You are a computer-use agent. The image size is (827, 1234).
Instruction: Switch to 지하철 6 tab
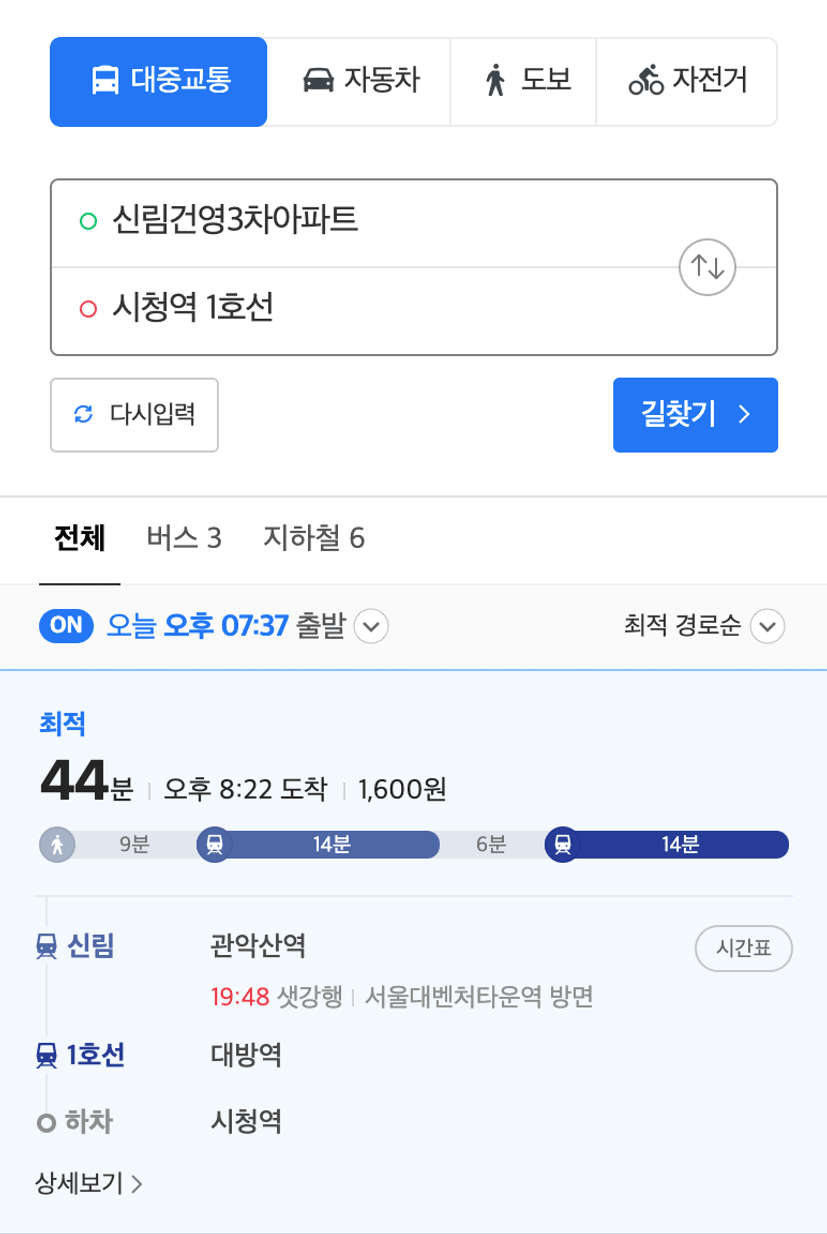pos(314,539)
